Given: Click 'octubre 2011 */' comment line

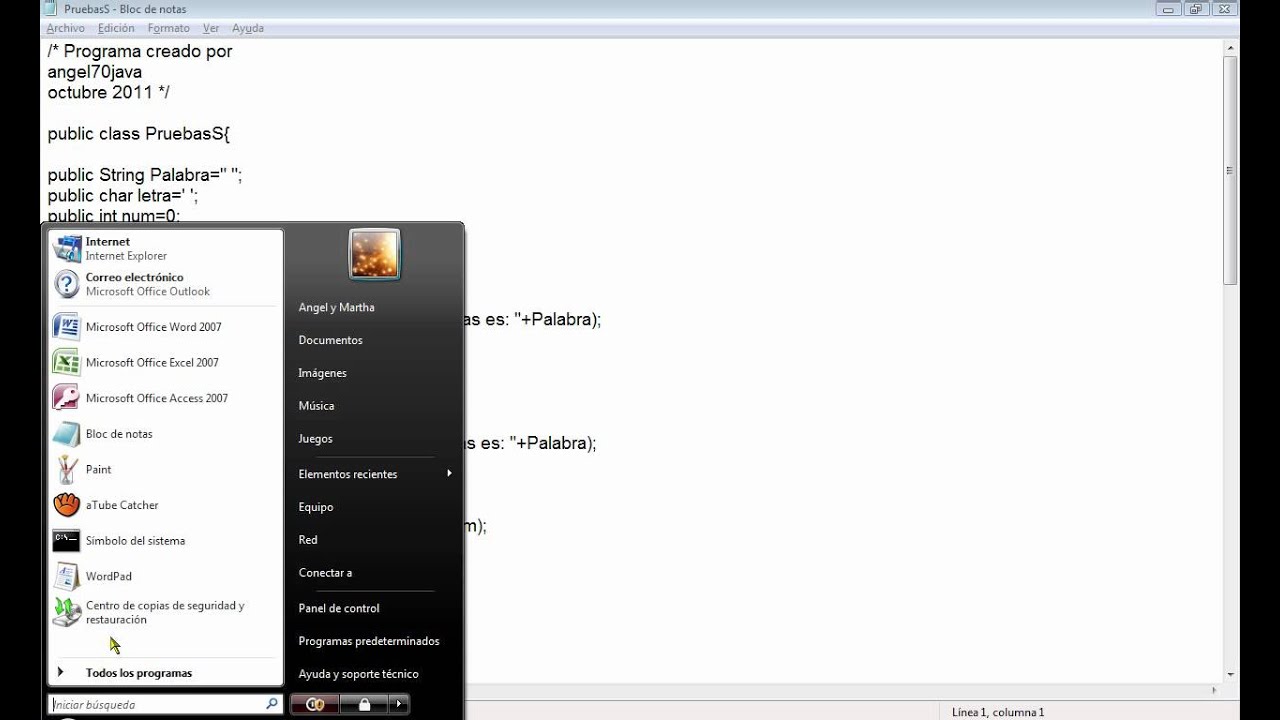Looking at the screenshot, I should [108, 92].
